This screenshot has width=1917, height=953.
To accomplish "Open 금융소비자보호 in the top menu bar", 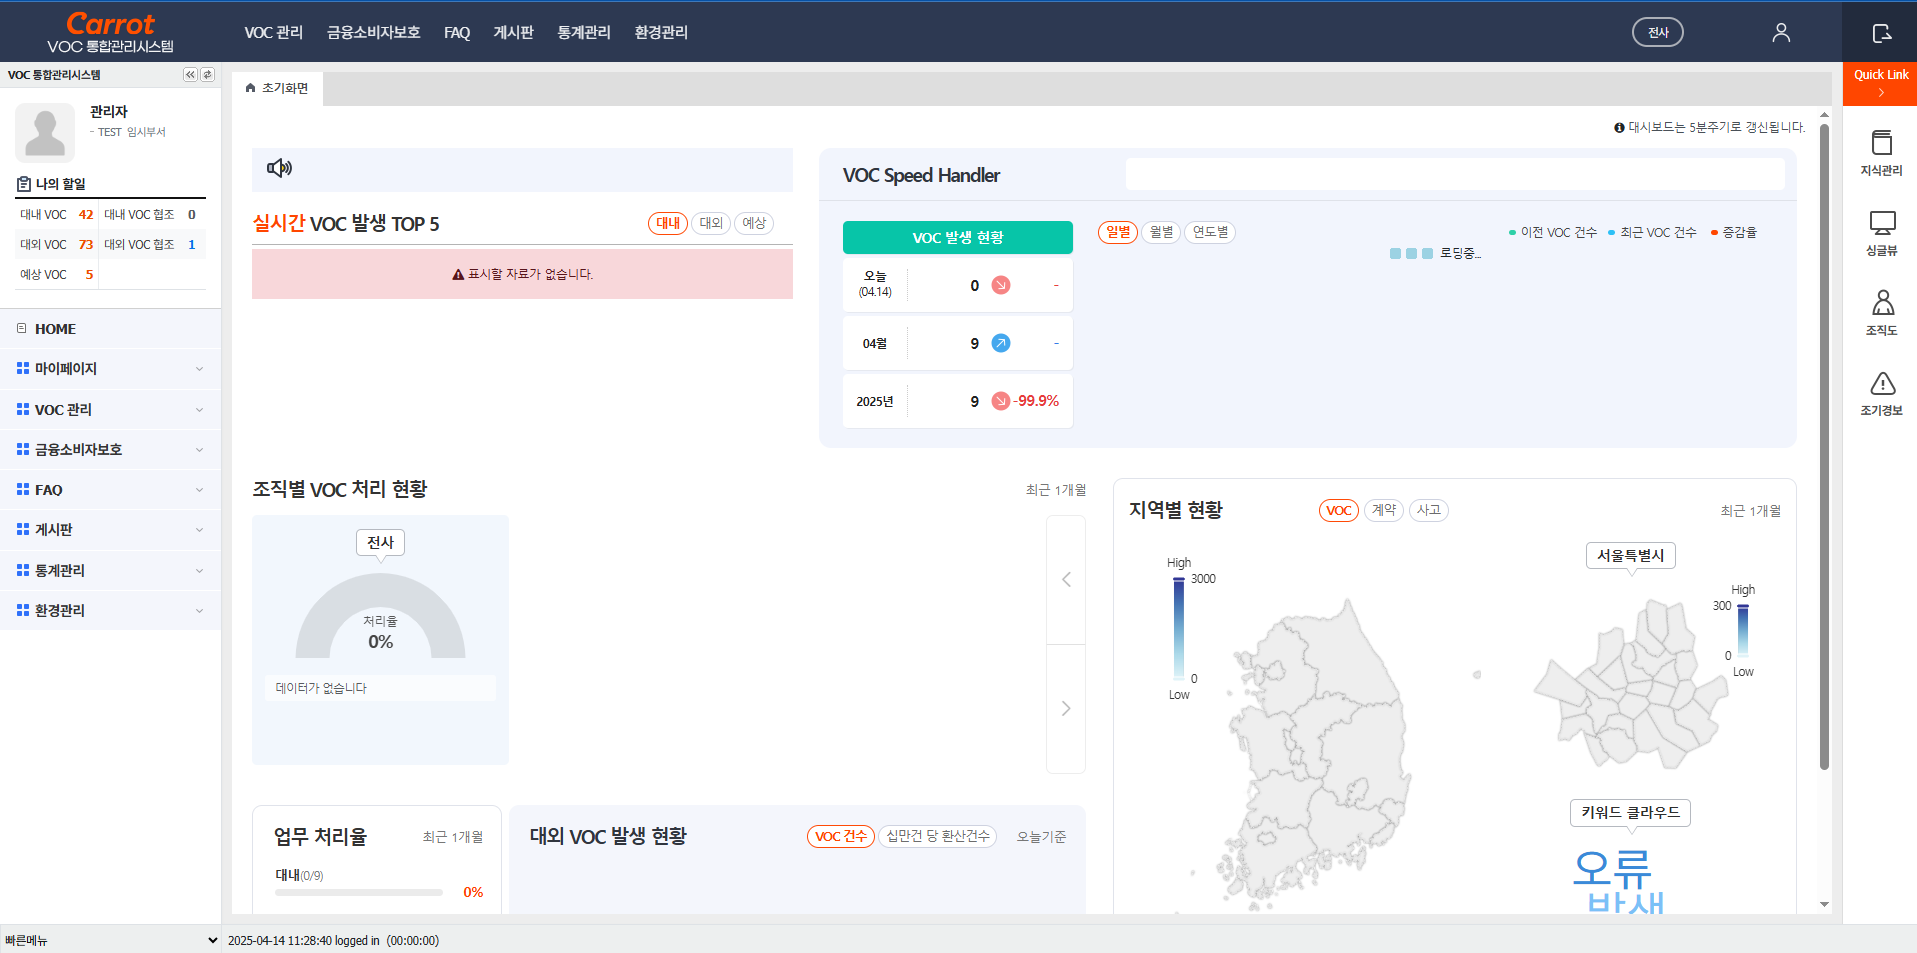I will pos(373,33).
